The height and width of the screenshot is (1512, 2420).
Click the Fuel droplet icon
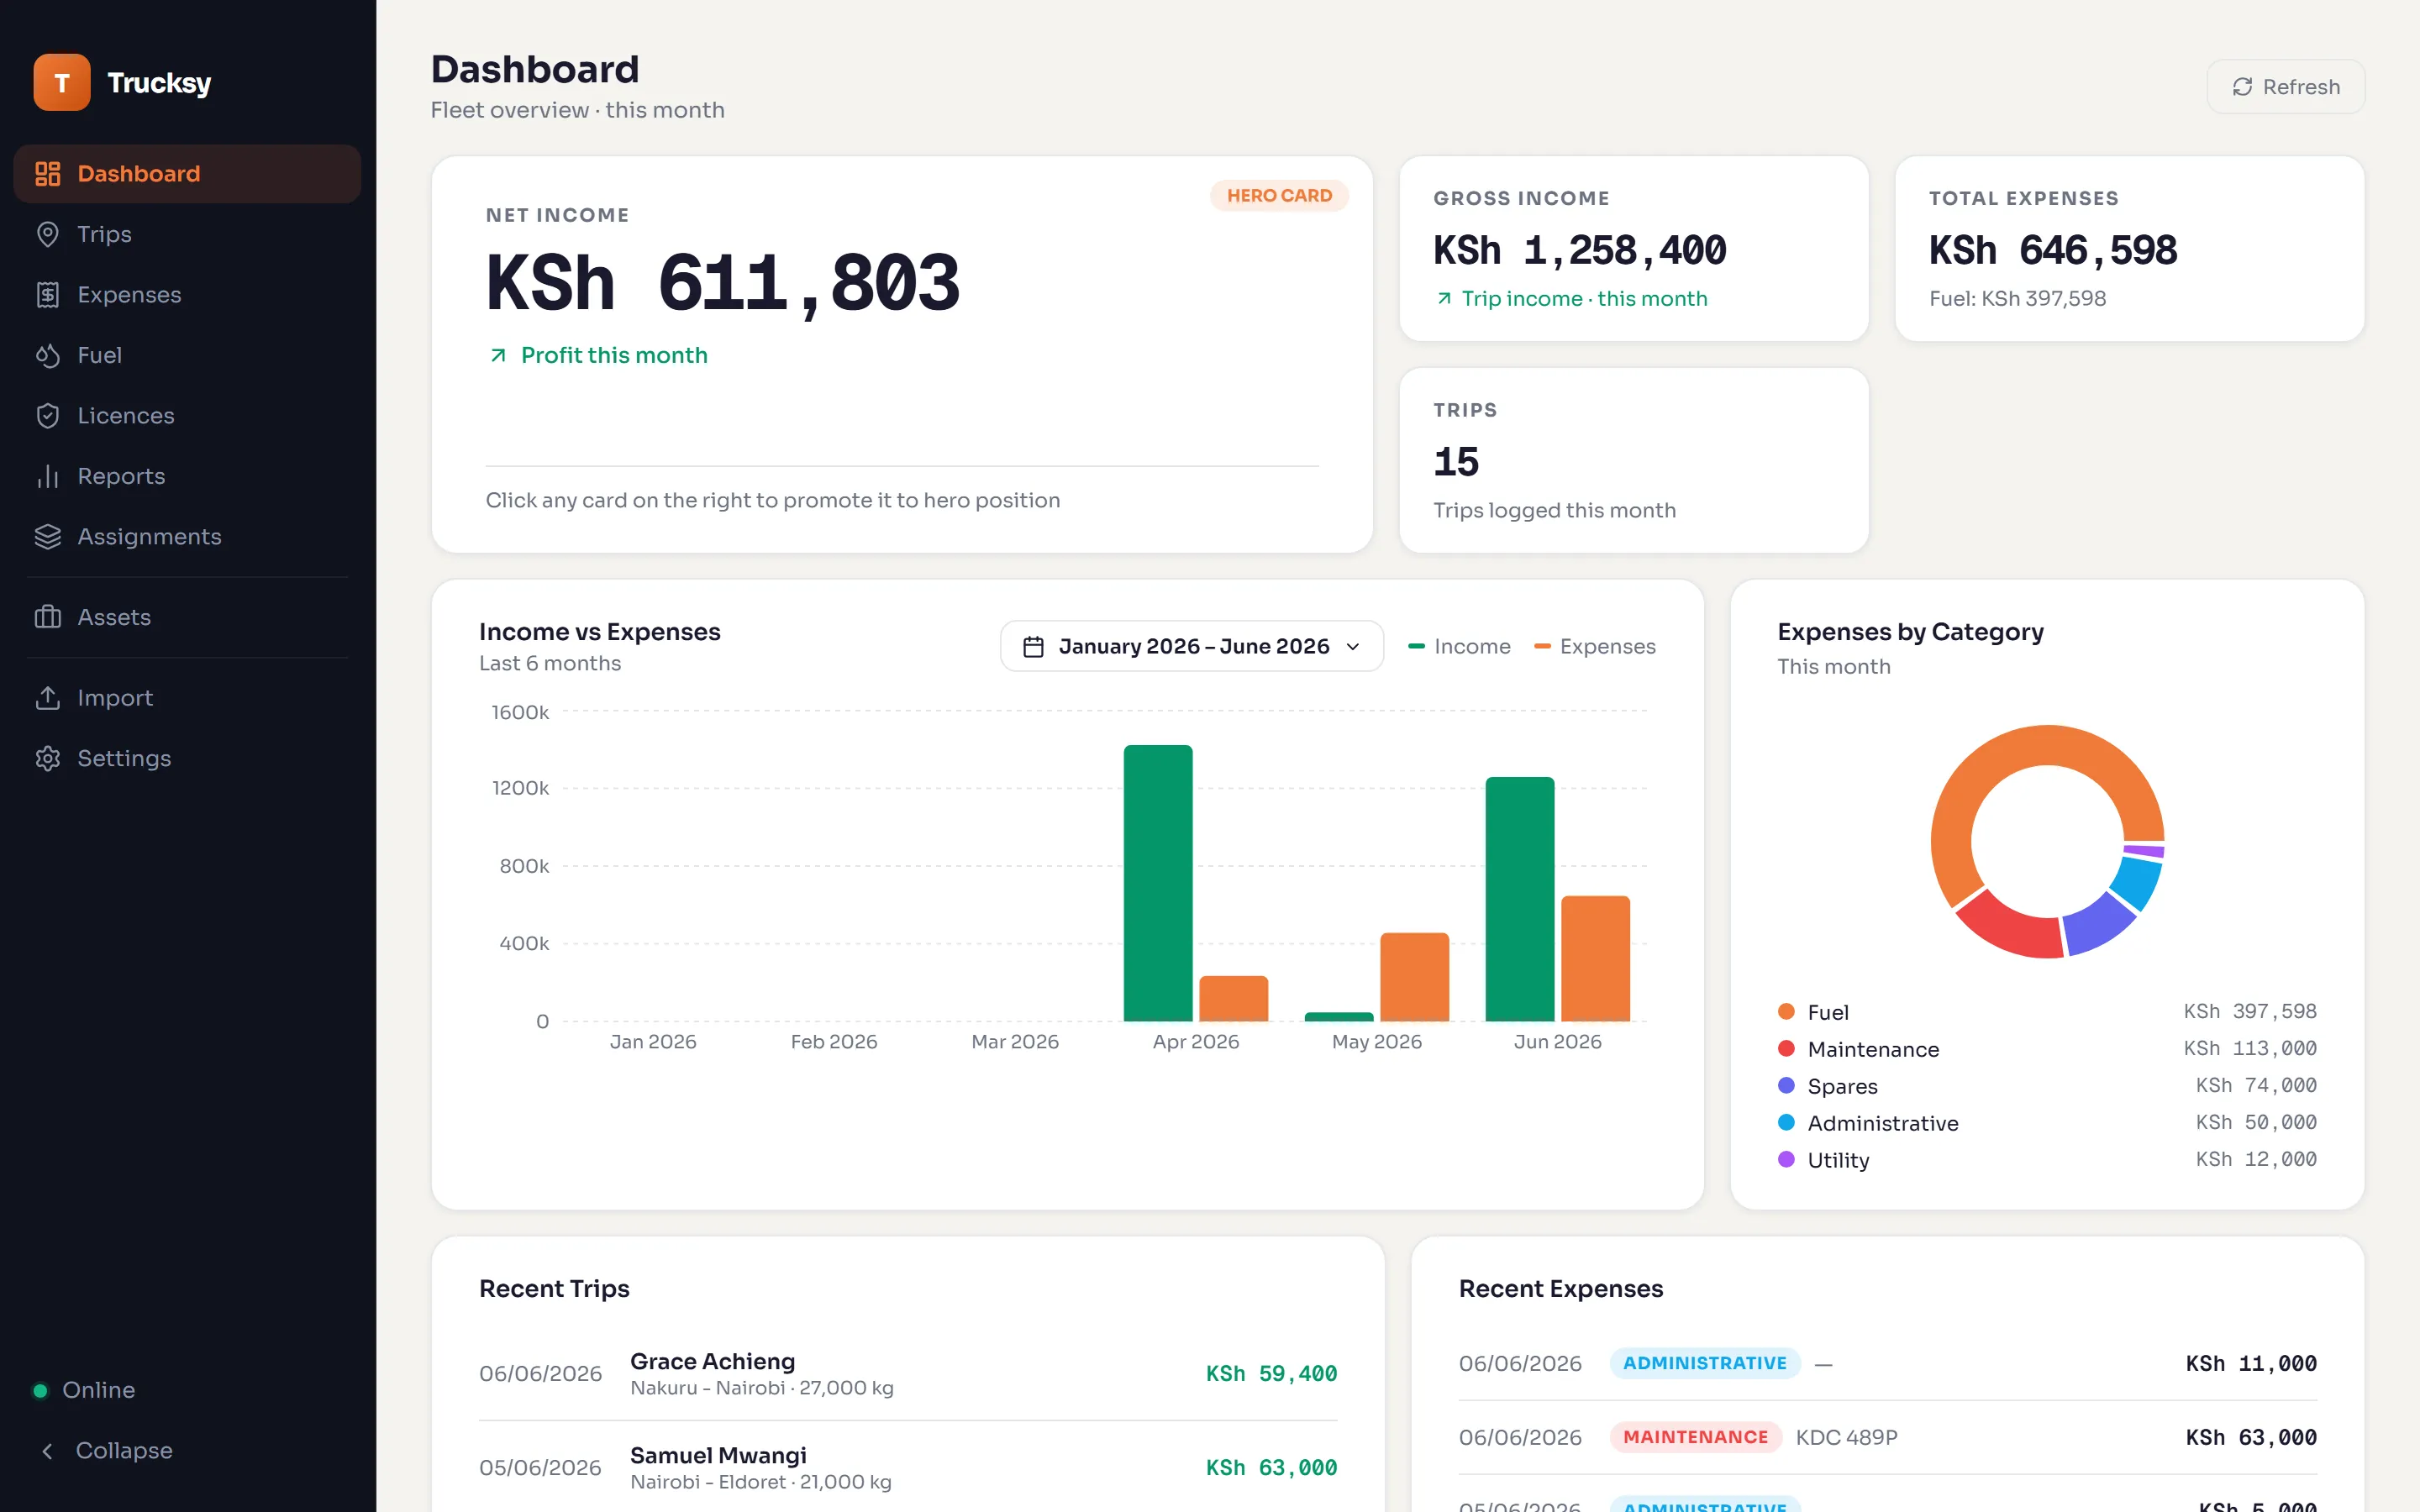pyautogui.click(x=48, y=355)
